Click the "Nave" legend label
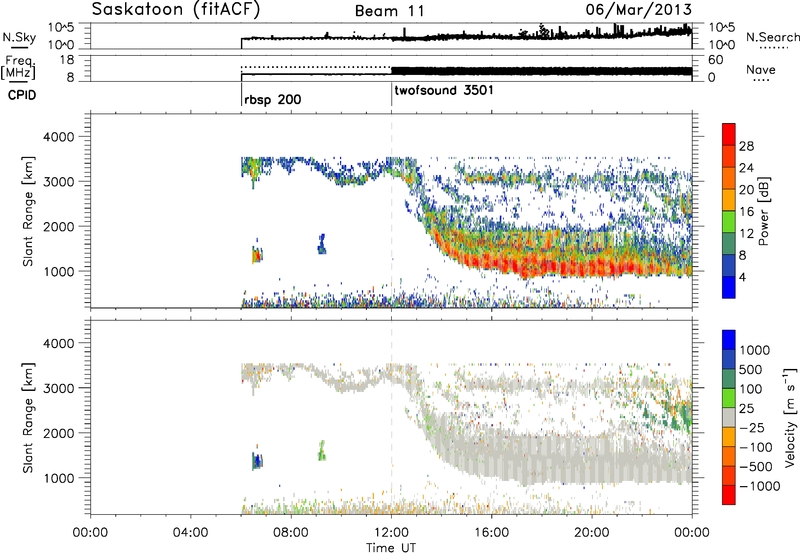This screenshot has width=800, height=554. tap(761, 69)
